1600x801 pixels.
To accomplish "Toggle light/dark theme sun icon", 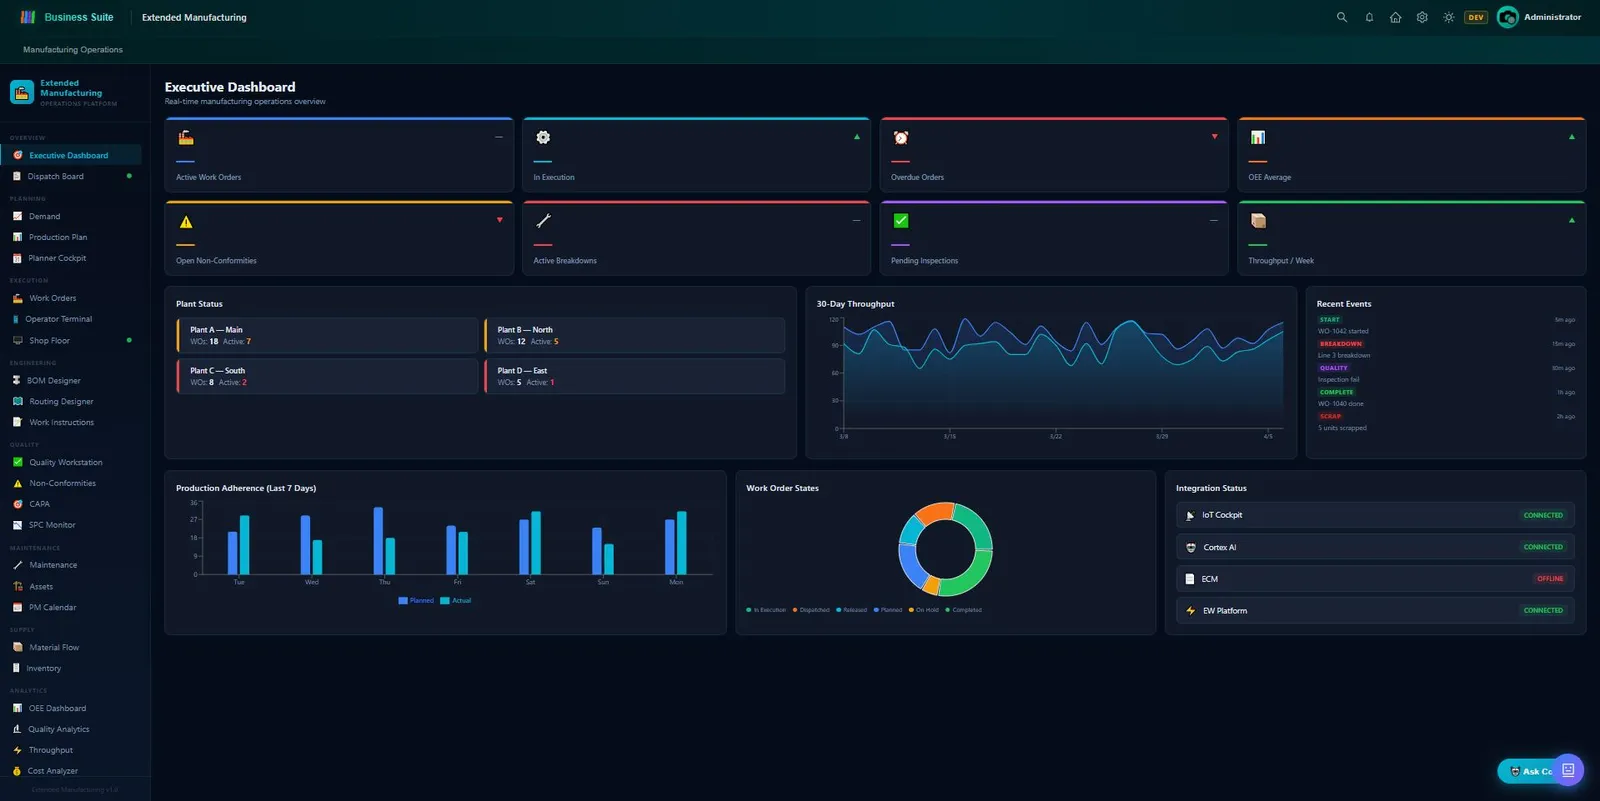I will point(1448,17).
